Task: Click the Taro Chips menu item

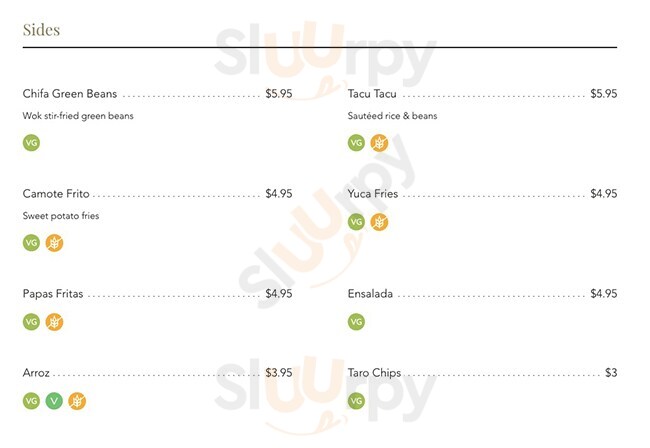Action: pos(374,373)
